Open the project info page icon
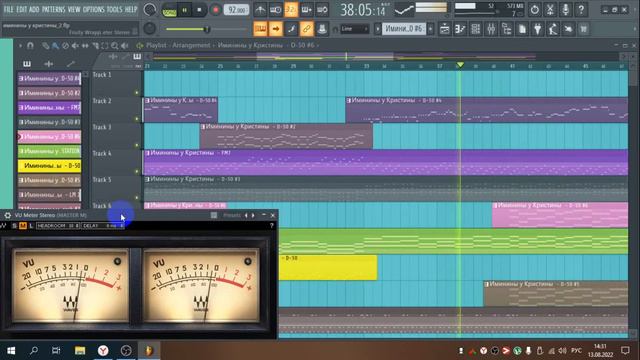640x360 pixels. [x=522, y=29]
